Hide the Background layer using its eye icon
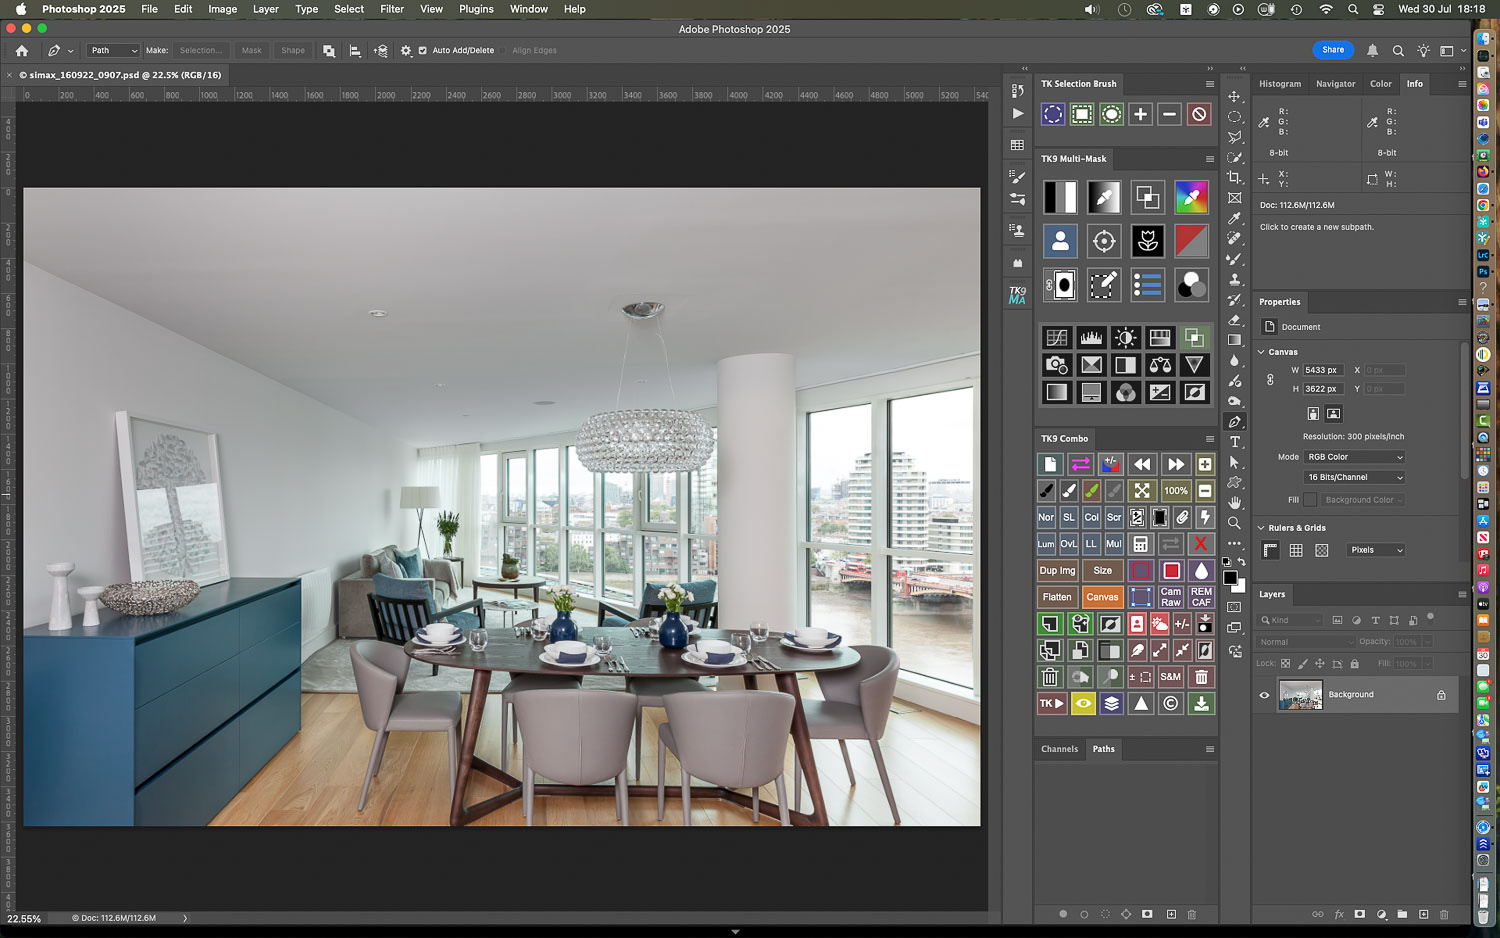 [1264, 695]
